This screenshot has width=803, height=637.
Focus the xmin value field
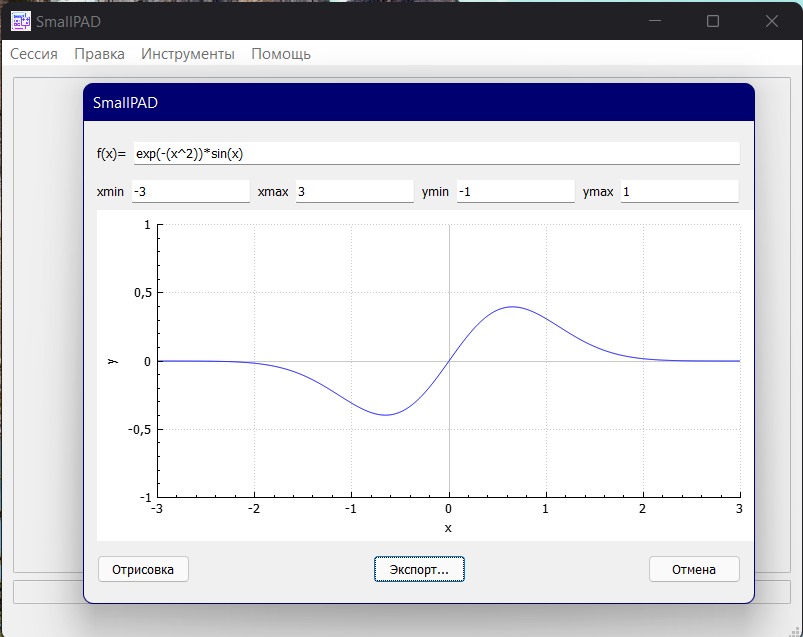tap(189, 191)
